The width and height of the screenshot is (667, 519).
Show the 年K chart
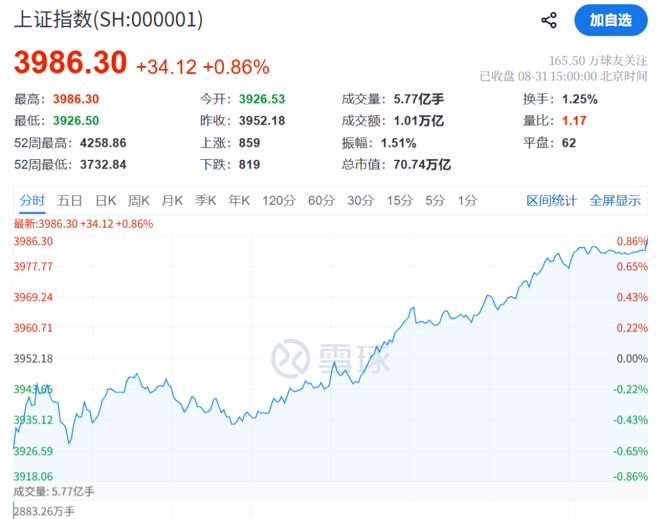click(x=239, y=200)
